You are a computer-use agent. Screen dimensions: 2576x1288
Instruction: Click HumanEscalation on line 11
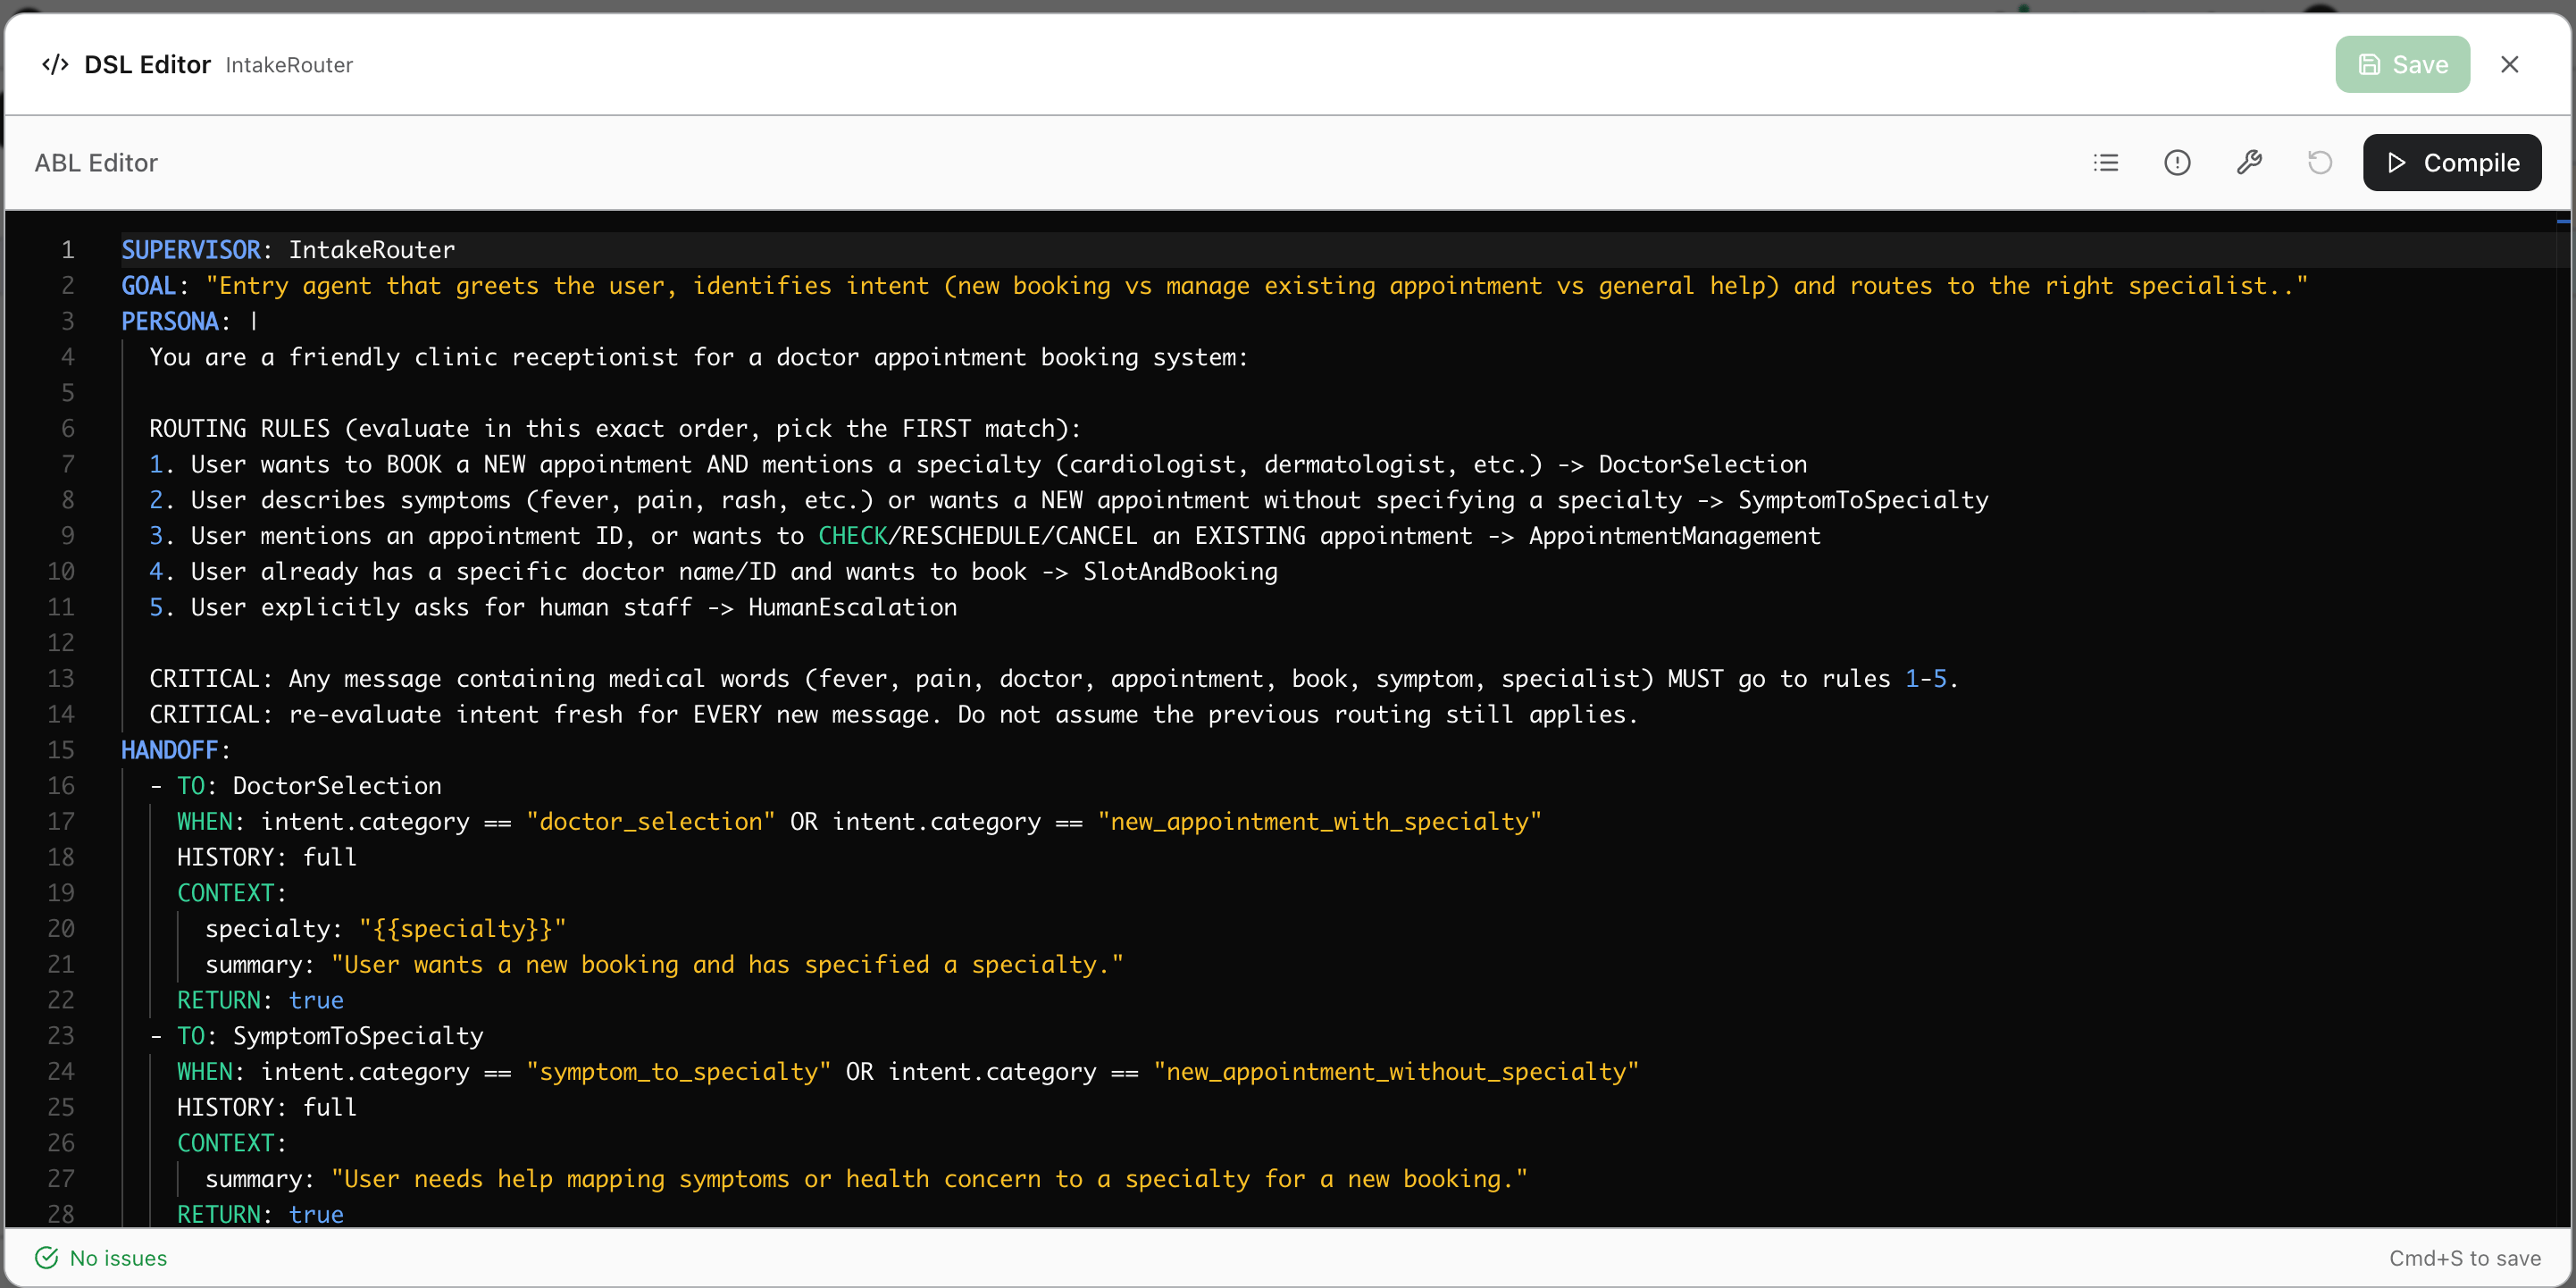[852, 608]
